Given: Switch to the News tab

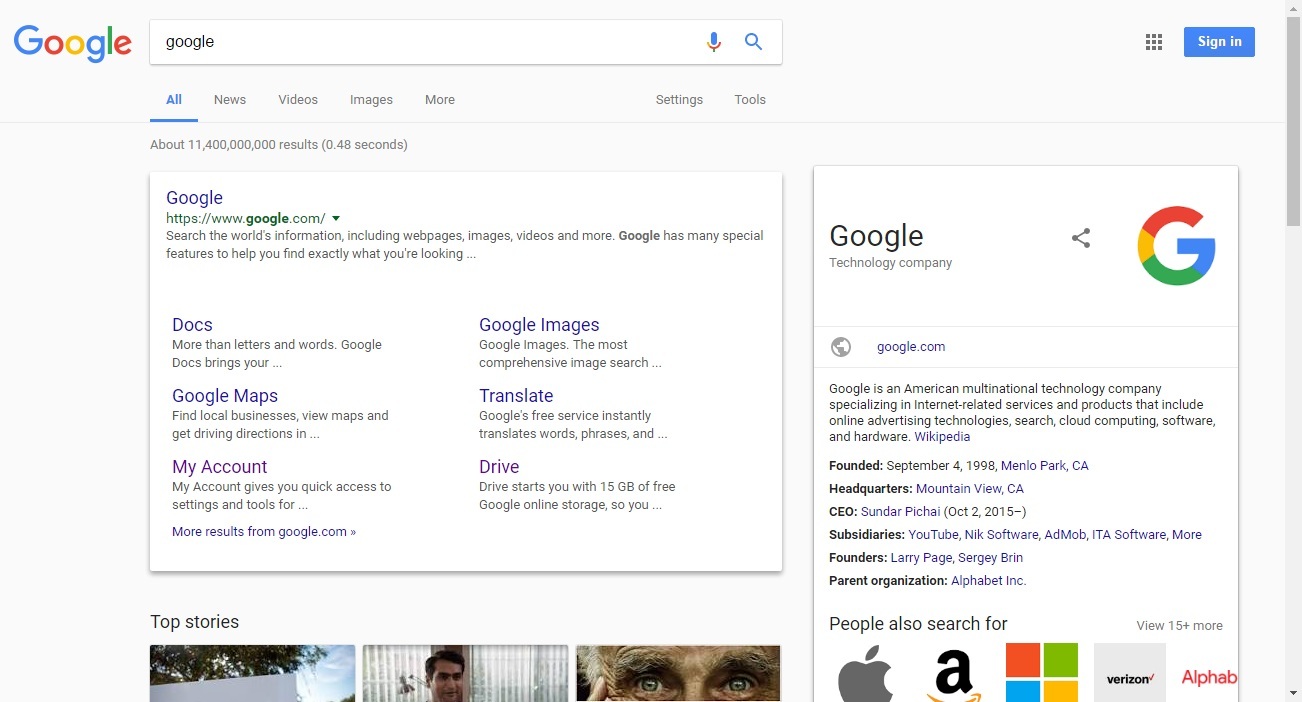Looking at the screenshot, I should (x=230, y=100).
